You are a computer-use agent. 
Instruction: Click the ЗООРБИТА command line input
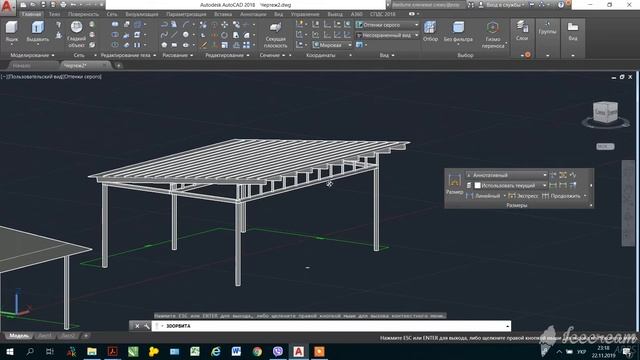point(331,326)
